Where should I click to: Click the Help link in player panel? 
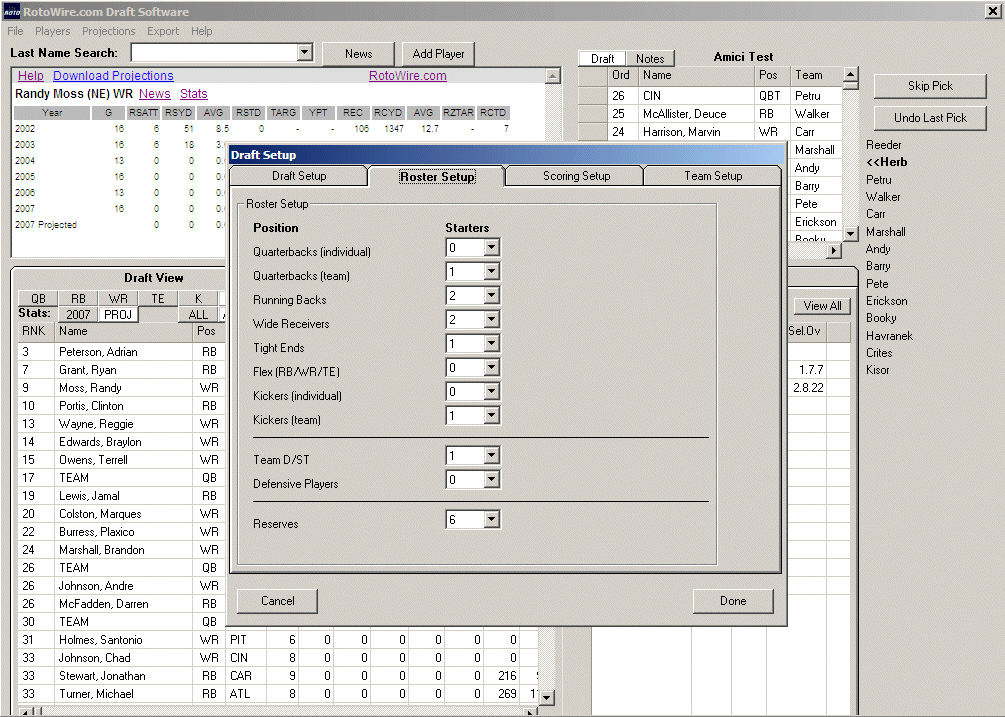pyautogui.click(x=31, y=76)
